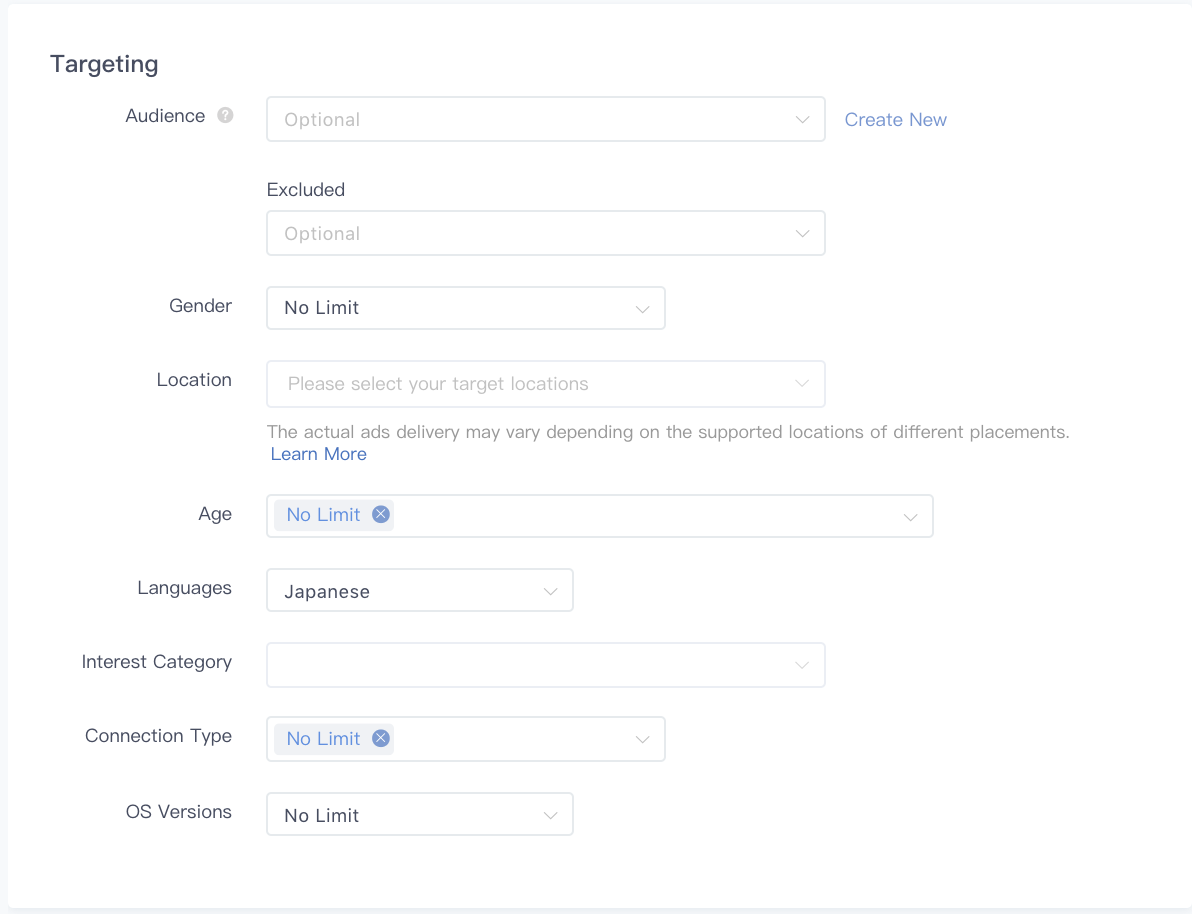Expand the Audience dropdown chevron

point(802,120)
